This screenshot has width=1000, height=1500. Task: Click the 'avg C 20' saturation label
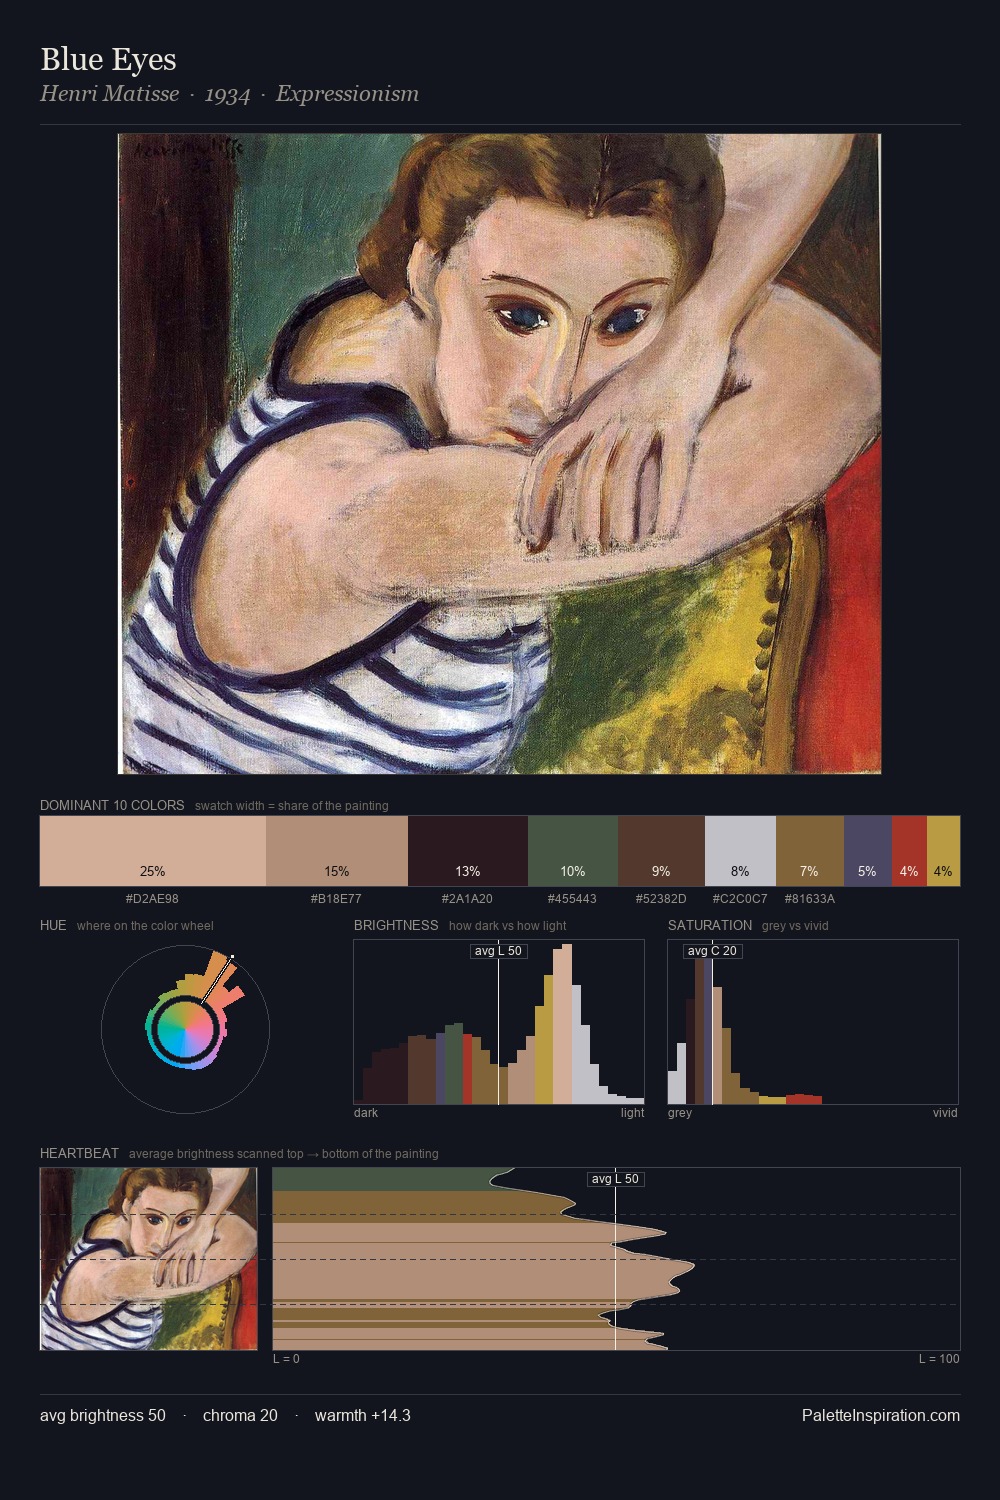[x=712, y=951]
